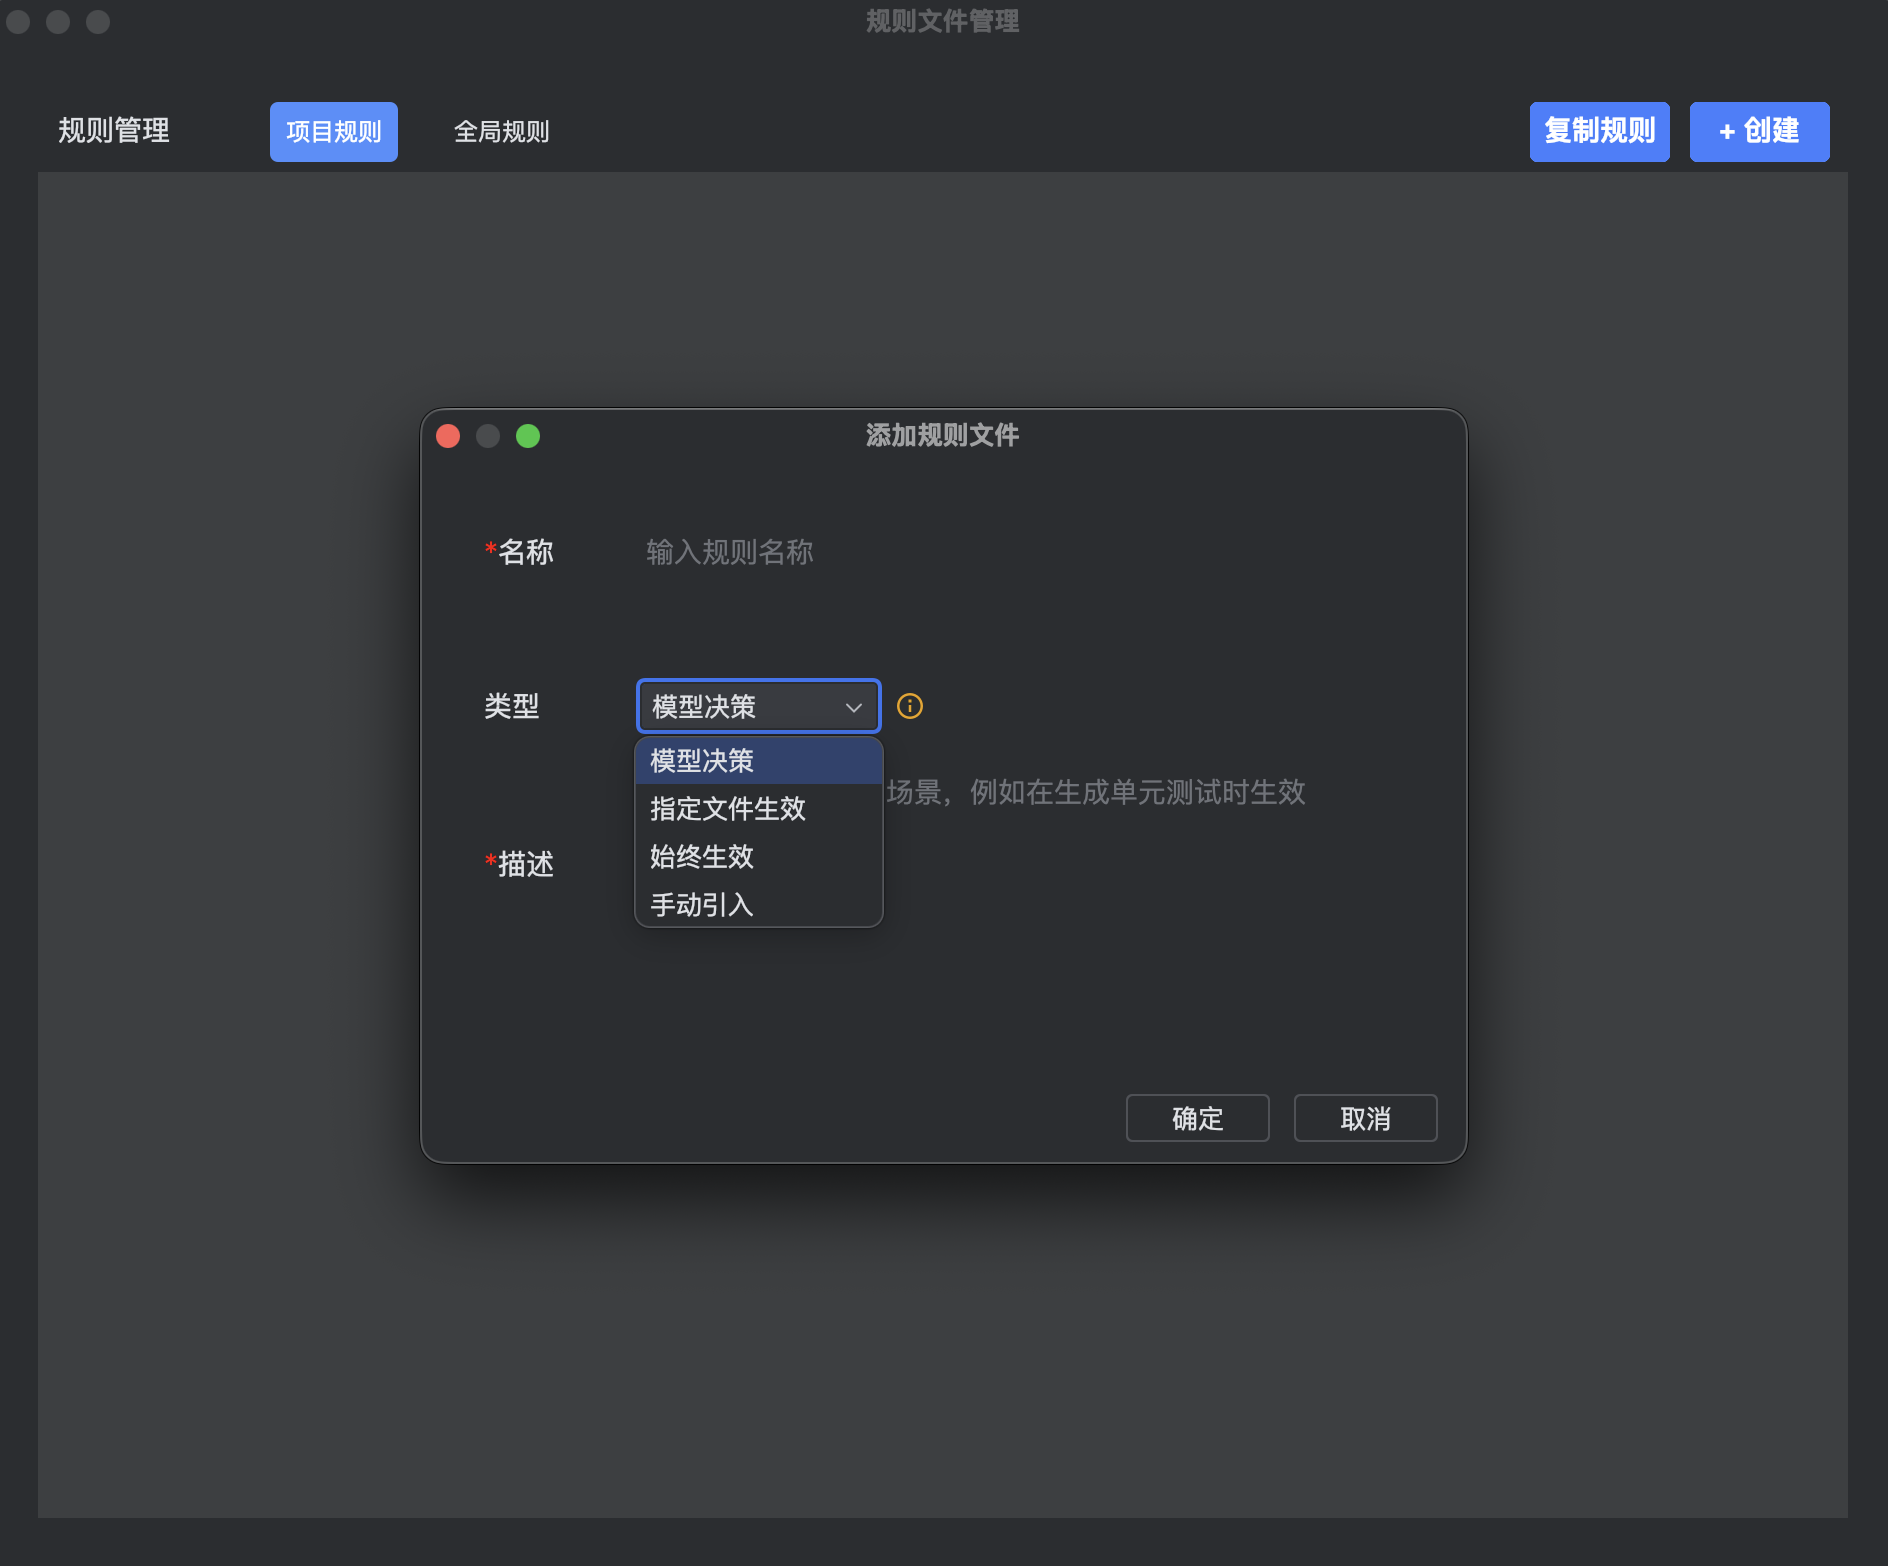Image resolution: width=1888 pixels, height=1566 pixels.
Task: Confirm with the 确定 button
Action: [x=1197, y=1118]
